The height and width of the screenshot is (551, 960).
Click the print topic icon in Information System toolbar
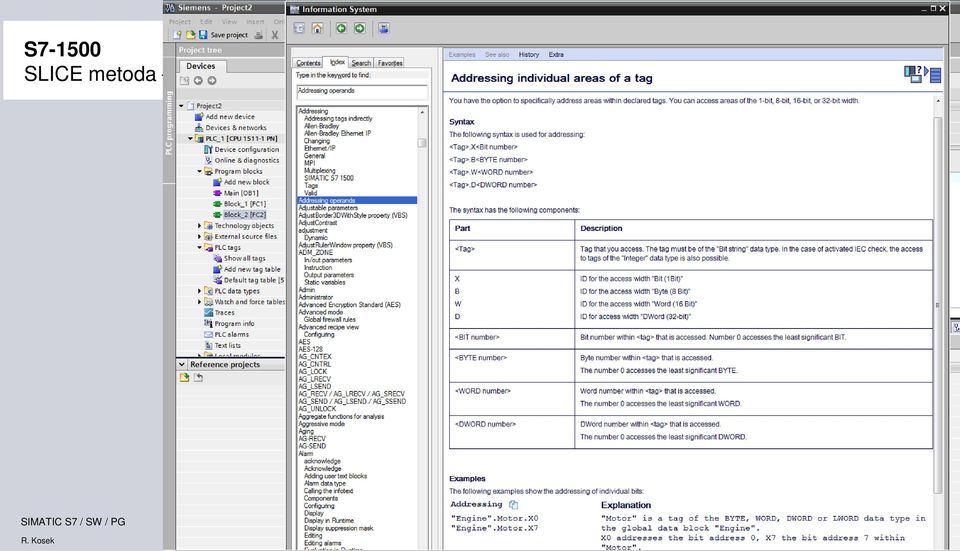pyautogui.click(x=383, y=28)
